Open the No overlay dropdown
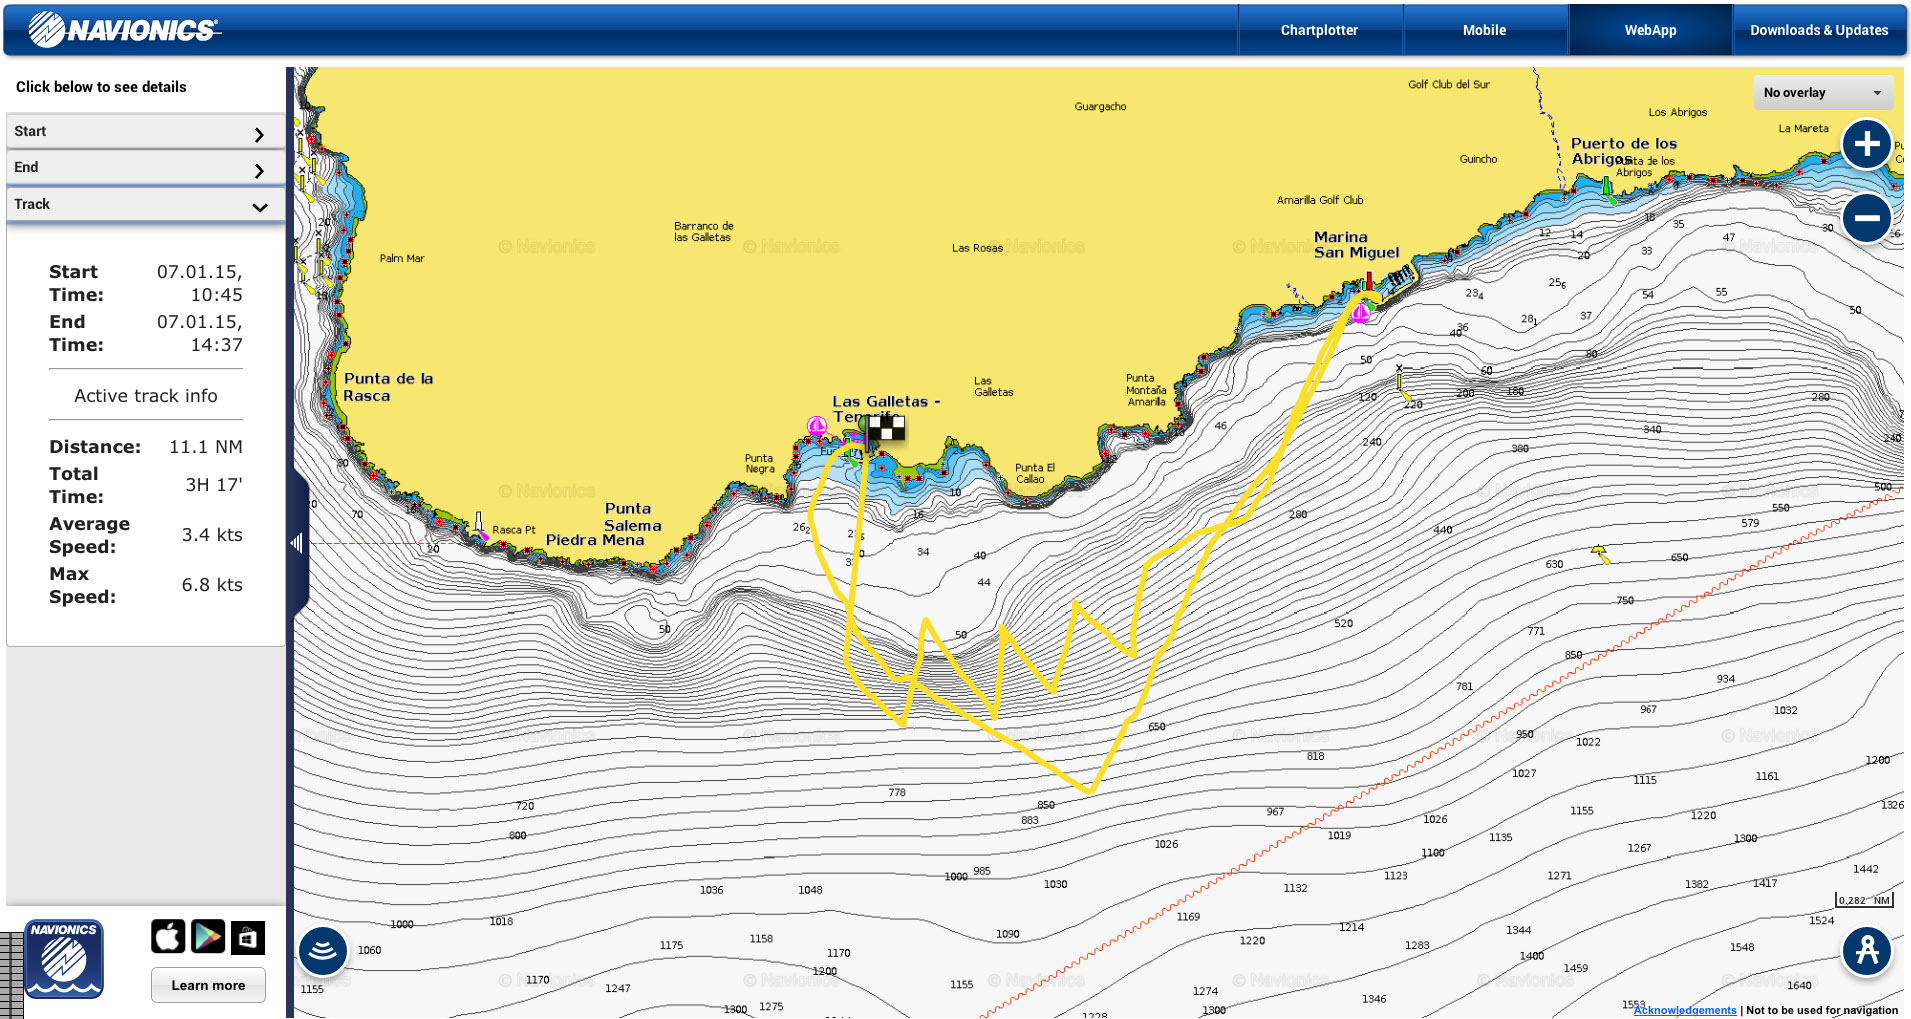 coord(1823,93)
